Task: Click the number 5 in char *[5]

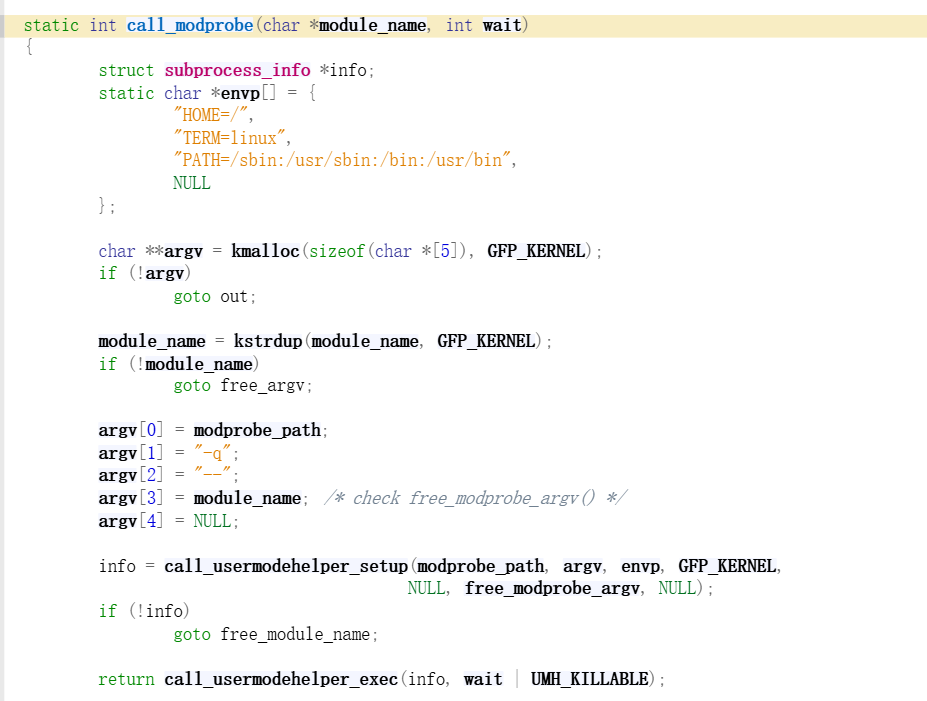Action: click(445, 251)
